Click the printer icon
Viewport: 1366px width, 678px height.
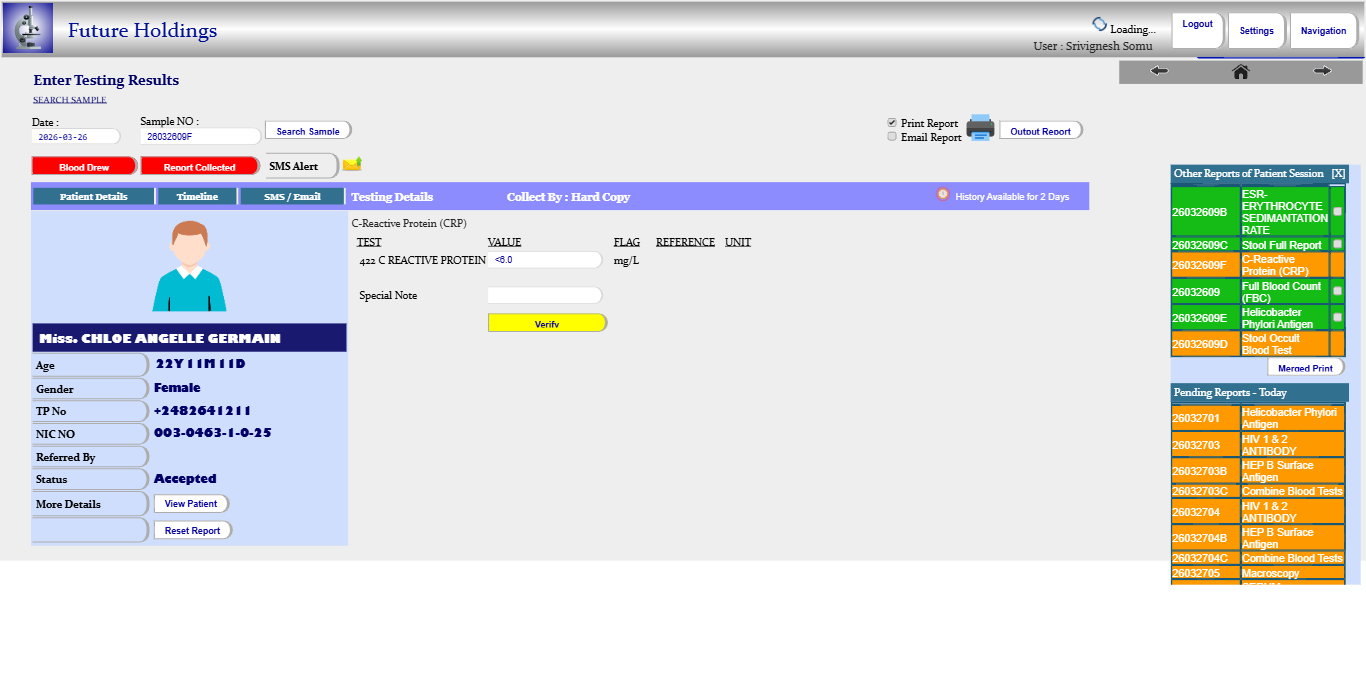[x=980, y=128]
